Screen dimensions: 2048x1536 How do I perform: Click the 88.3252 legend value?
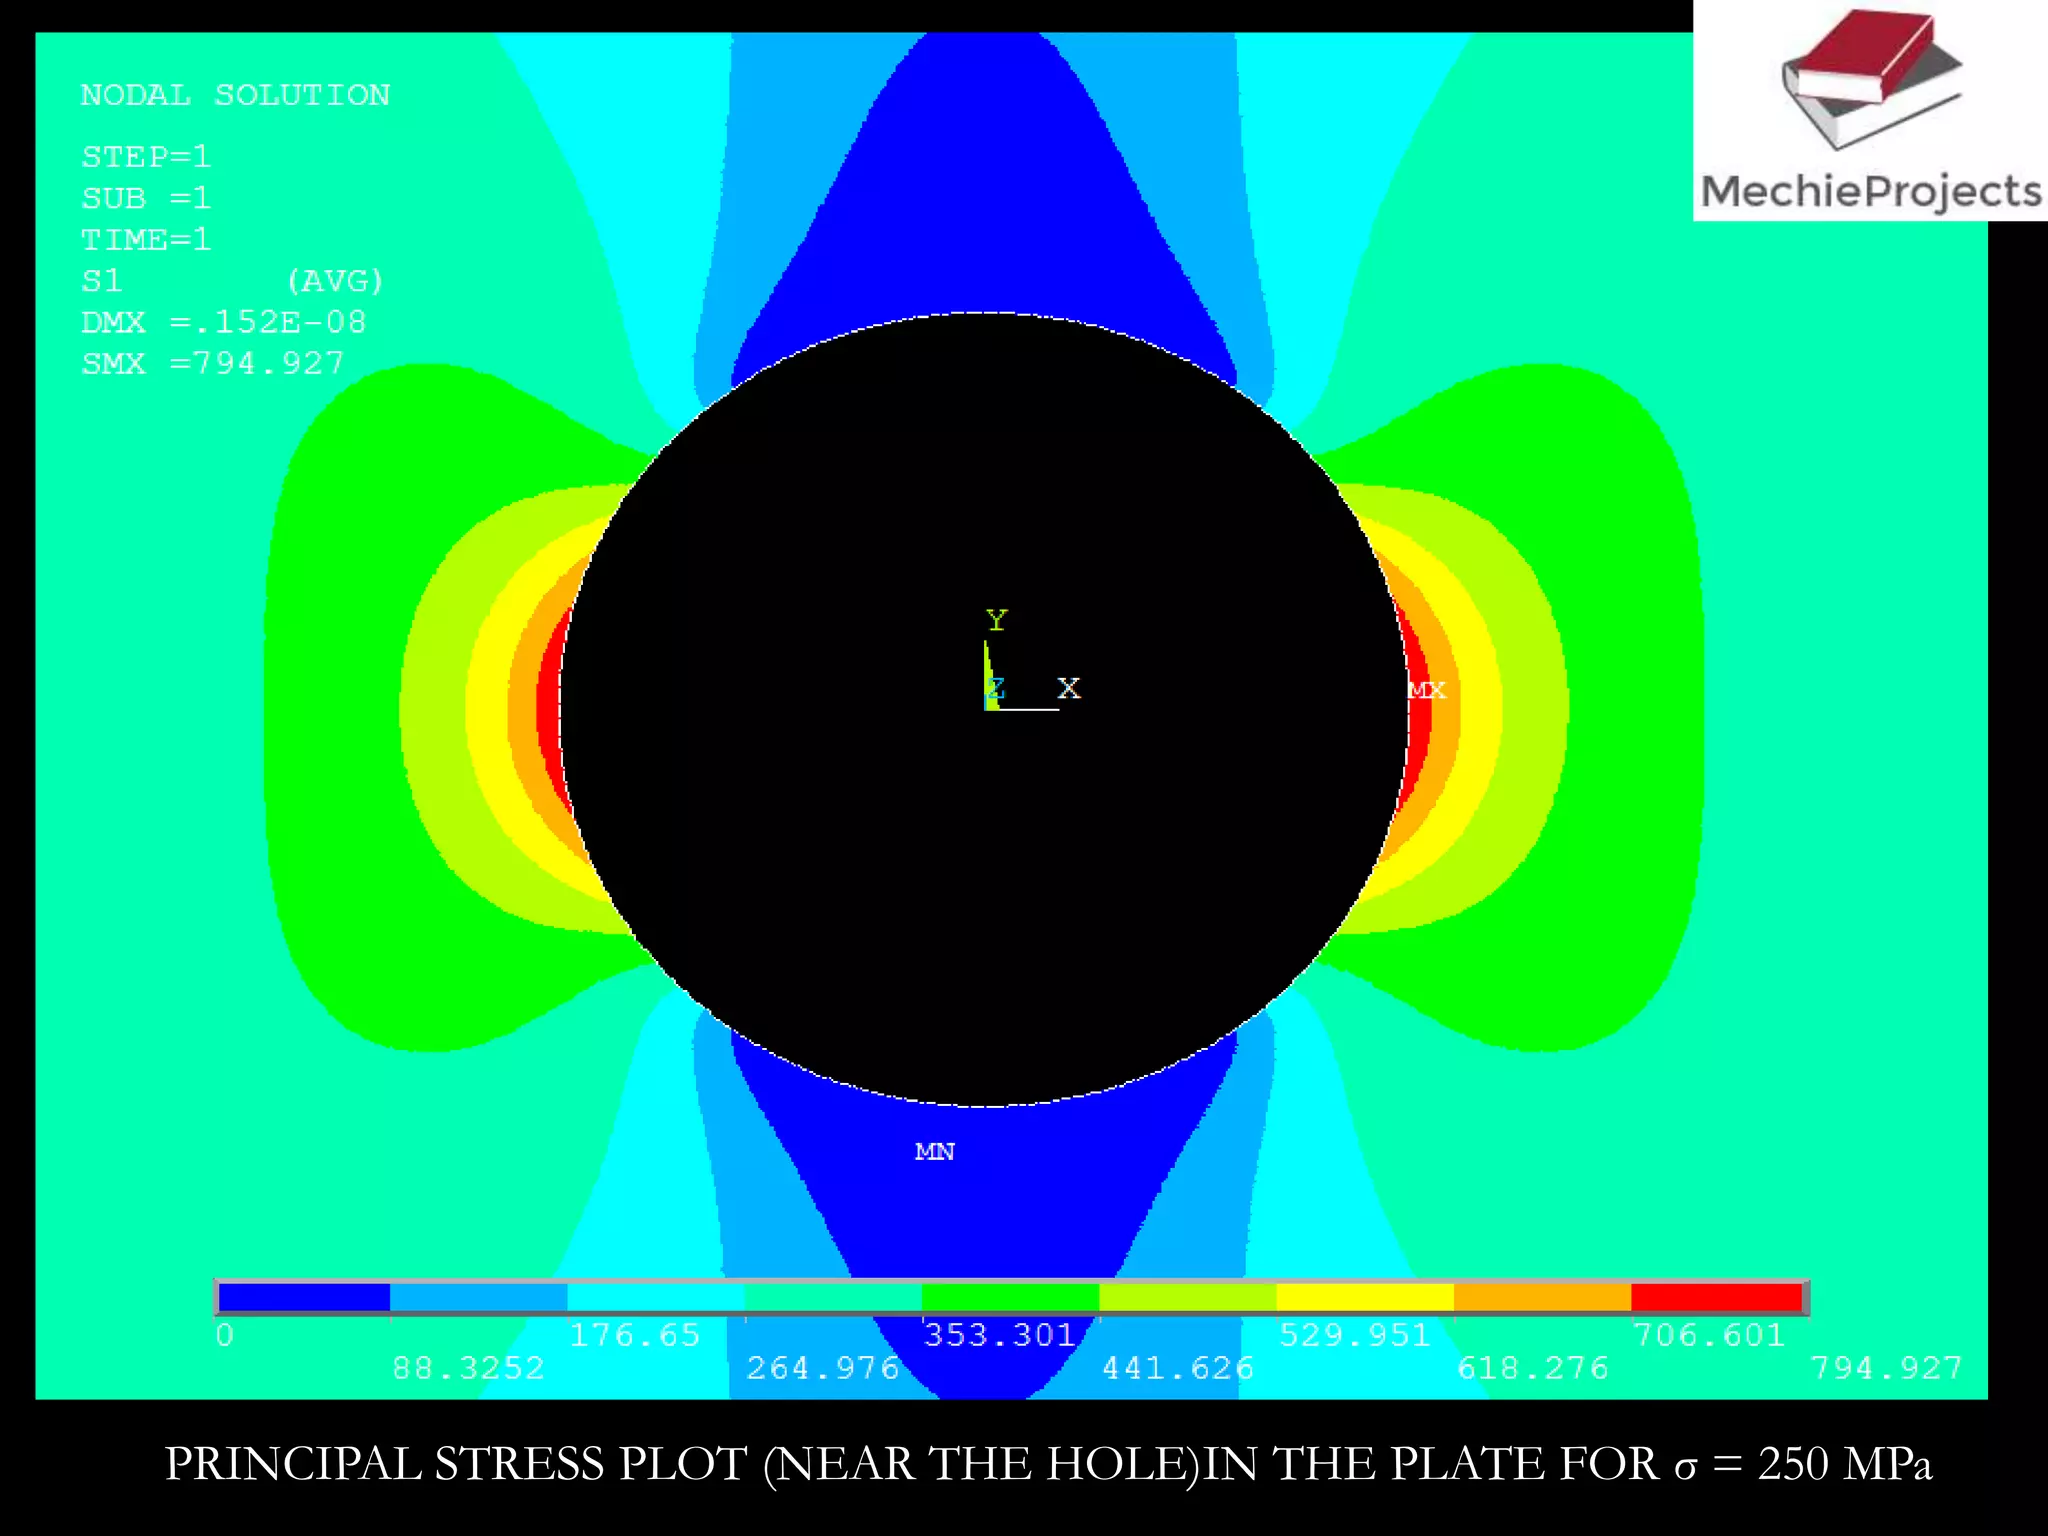(468, 1368)
